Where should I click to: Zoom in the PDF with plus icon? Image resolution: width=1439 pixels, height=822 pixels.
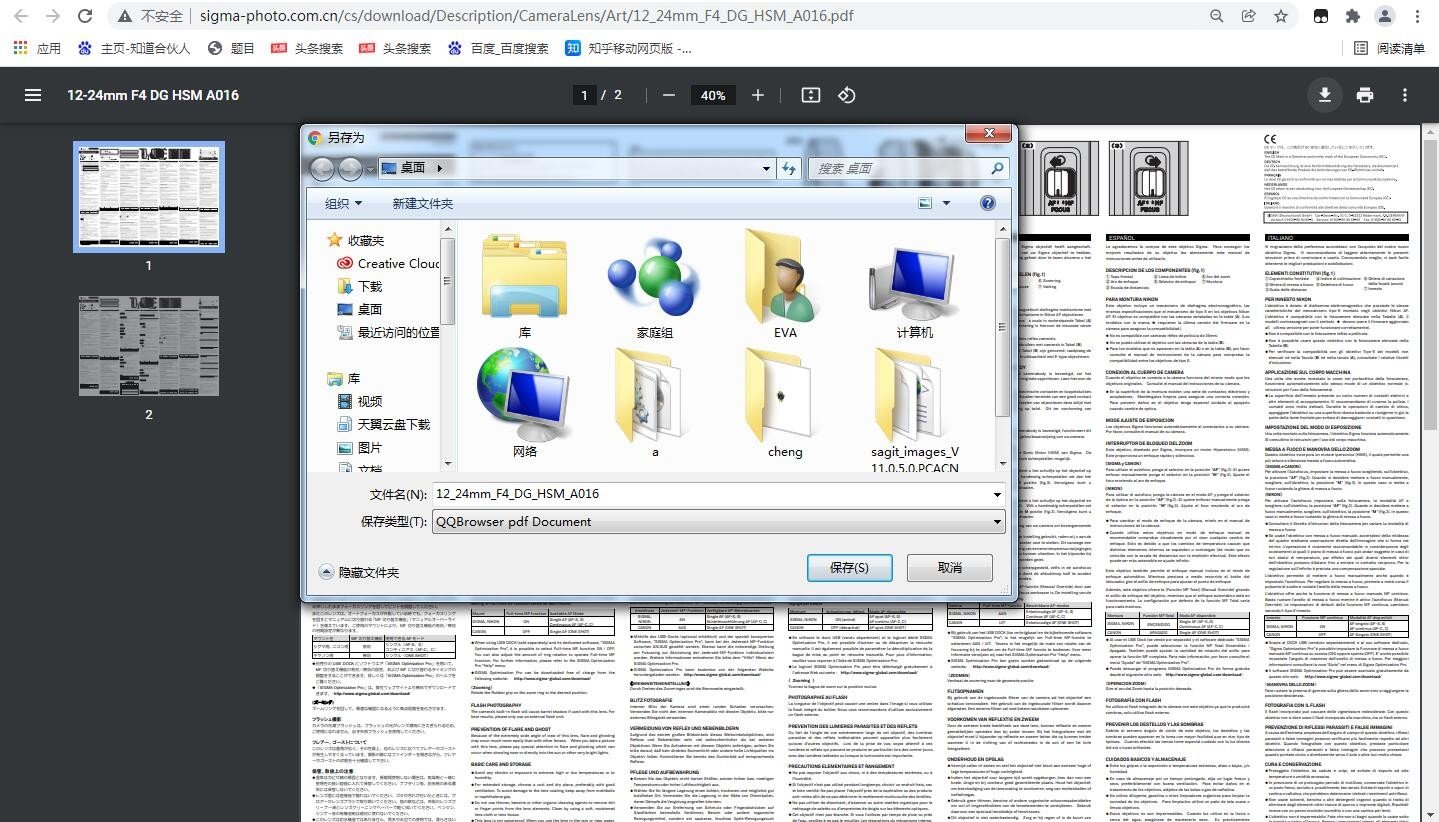click(758, 95)
